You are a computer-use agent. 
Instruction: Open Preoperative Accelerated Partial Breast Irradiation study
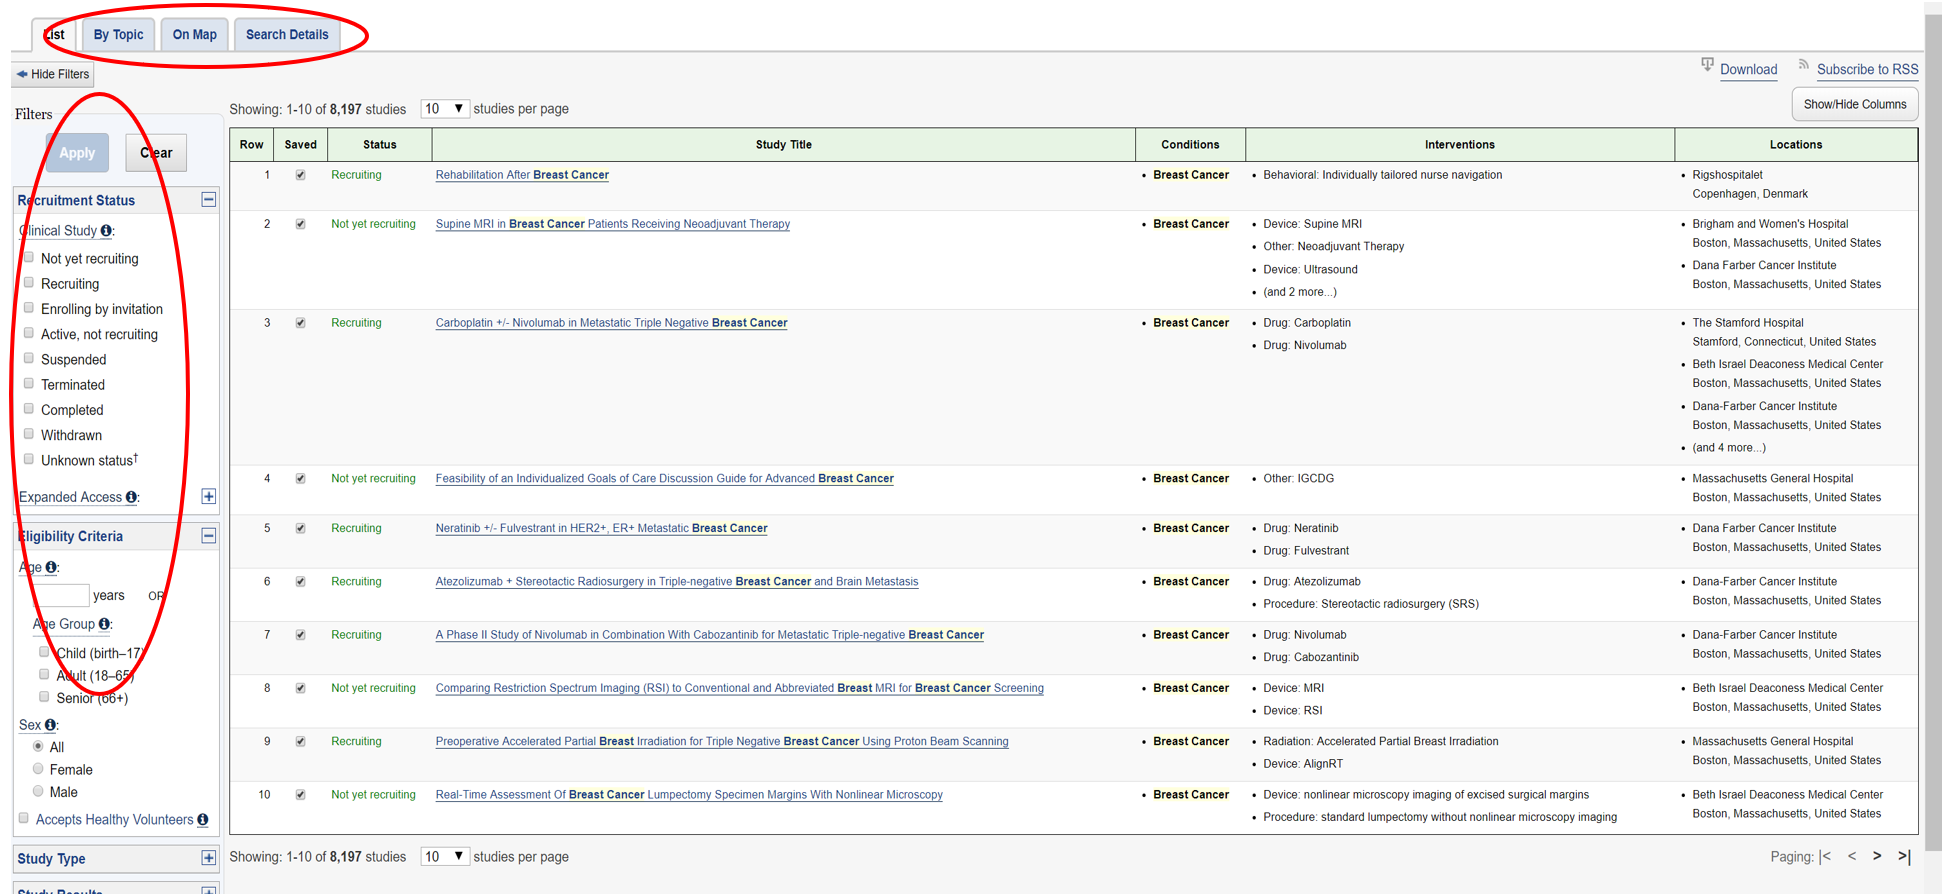click(722, 742)
